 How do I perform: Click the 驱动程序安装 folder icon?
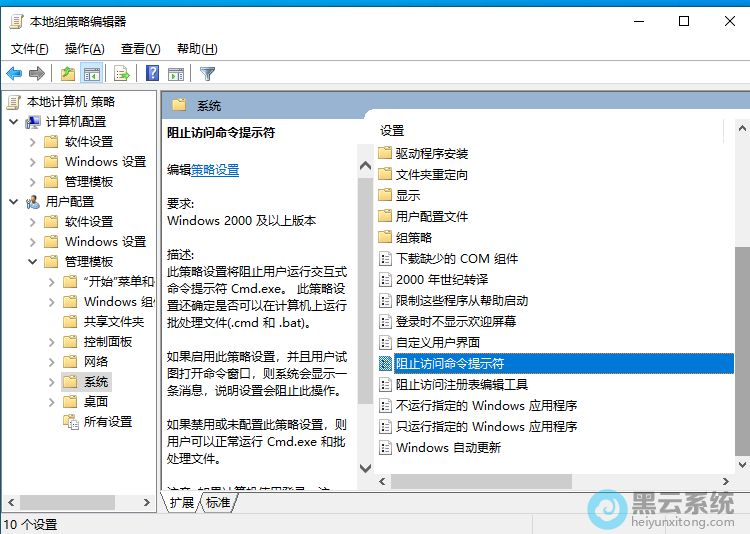pos(385,153)
